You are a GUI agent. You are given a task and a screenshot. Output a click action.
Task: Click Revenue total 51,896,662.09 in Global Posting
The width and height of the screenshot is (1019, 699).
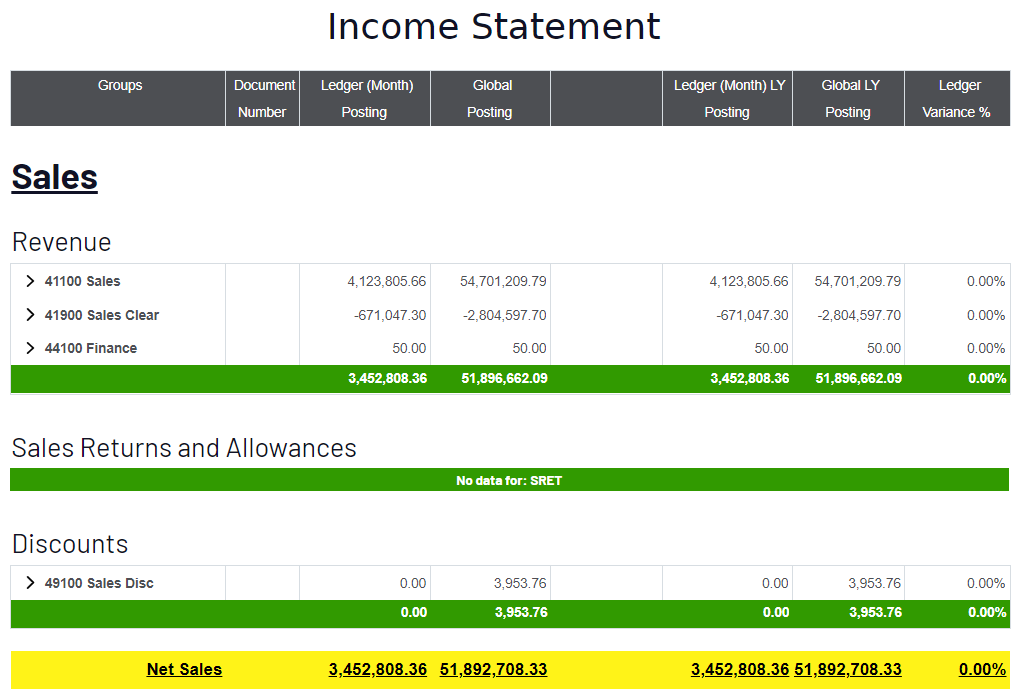coord(504,378)
